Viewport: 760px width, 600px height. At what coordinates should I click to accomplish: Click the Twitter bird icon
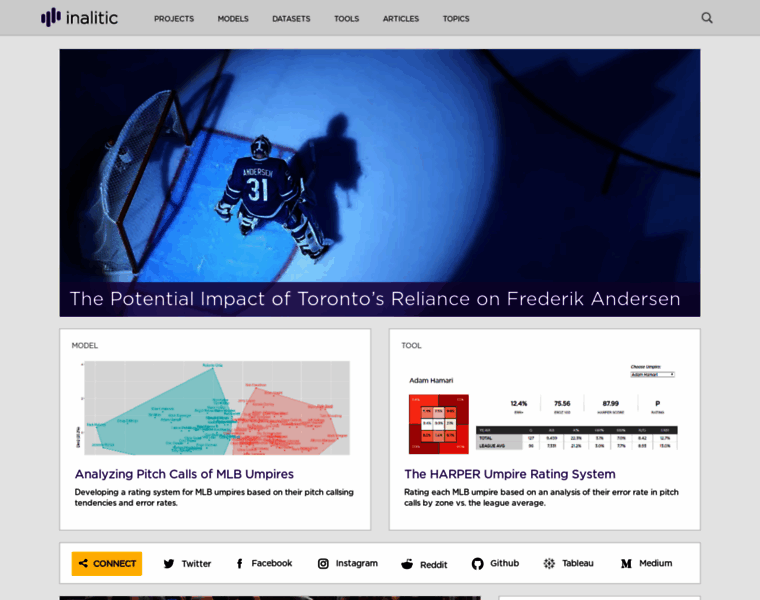[x=169, y=564]
